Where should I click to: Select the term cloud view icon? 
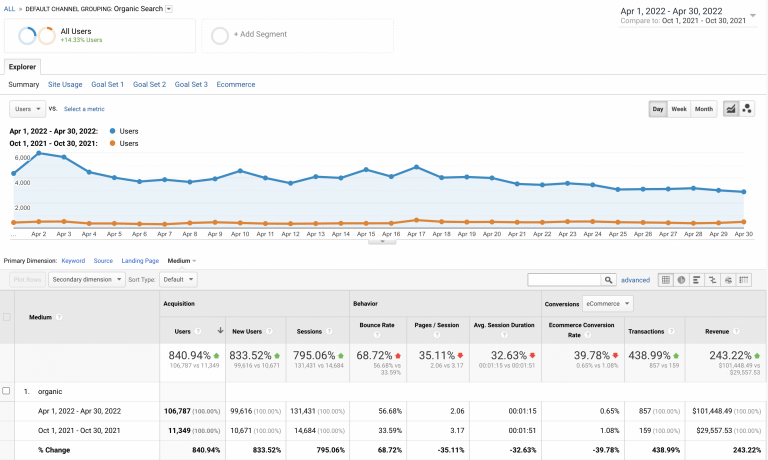point(727,280)
